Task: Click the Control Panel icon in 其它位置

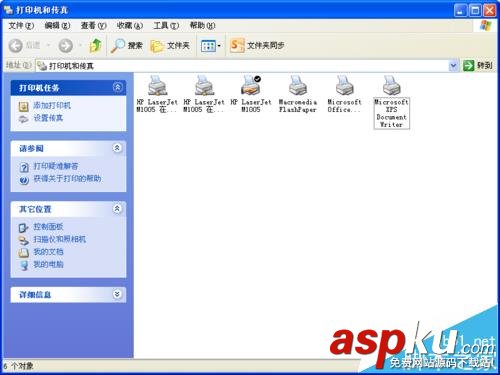Action: tap(23, 228)
